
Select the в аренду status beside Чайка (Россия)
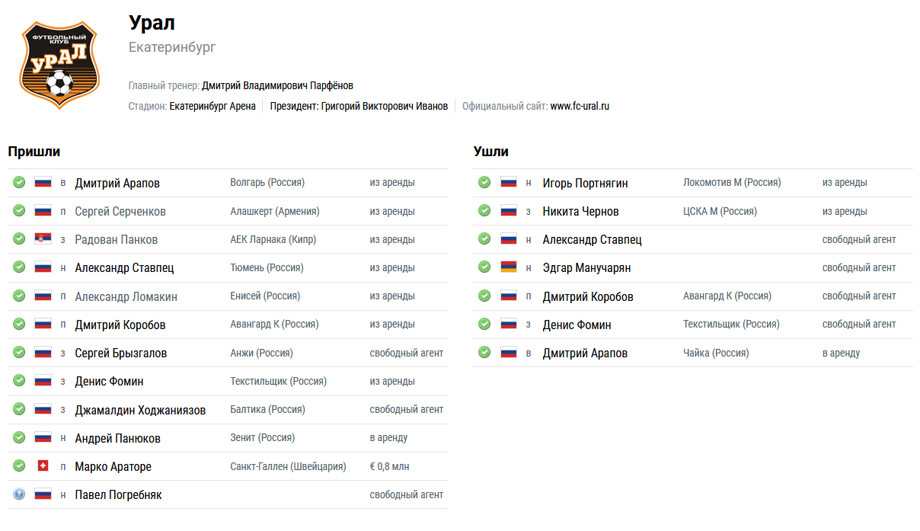point(841,353)
